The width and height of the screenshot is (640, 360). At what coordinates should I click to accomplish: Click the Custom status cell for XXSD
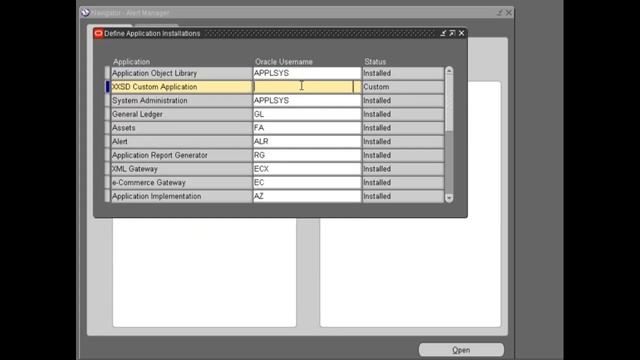click(x=403, y=87)
